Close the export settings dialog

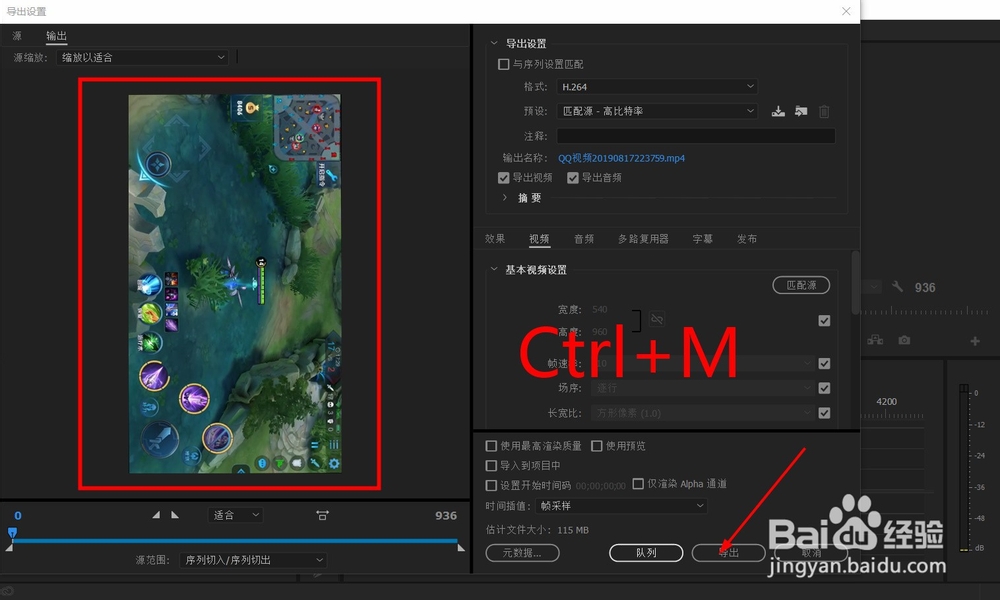pyautogui.click(x=846, y=11)
